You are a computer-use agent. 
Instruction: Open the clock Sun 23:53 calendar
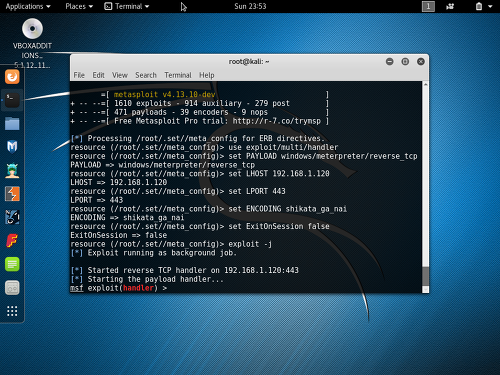(250, 6)
